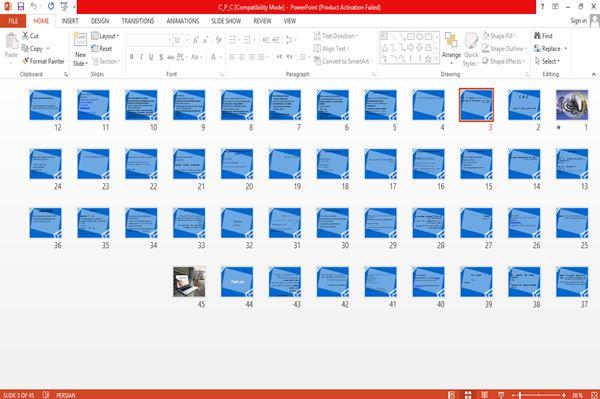Cut the selection with the Cut button
Image resolution: width=600 pixels, height=399 pixels.
tap(31, 36)
